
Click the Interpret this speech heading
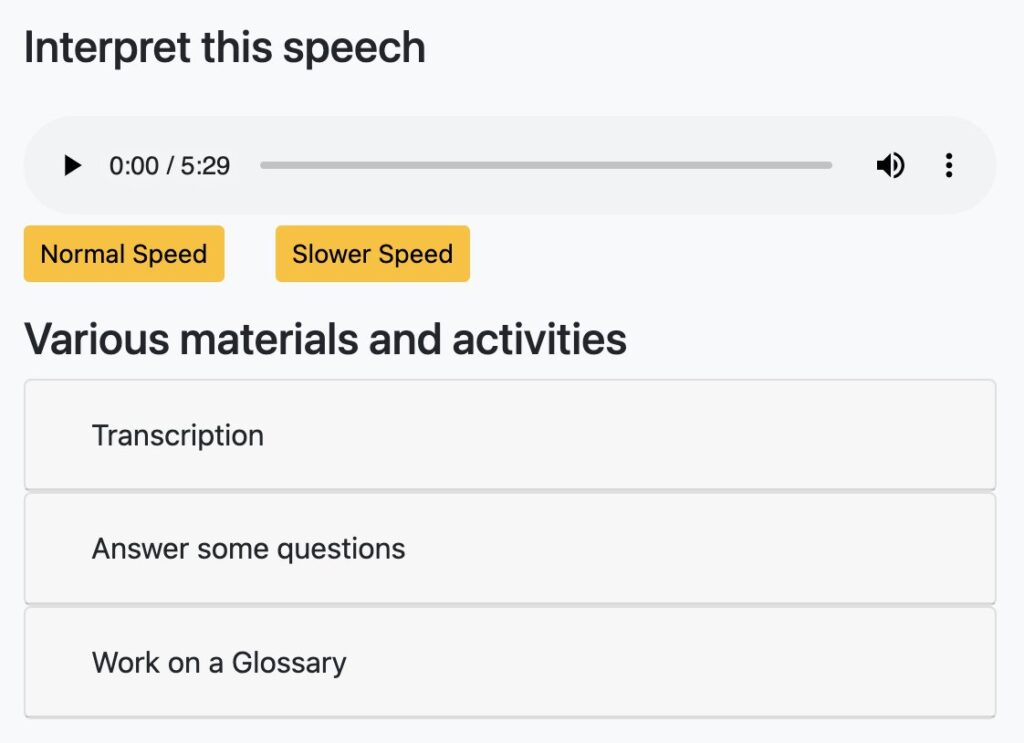225,48
